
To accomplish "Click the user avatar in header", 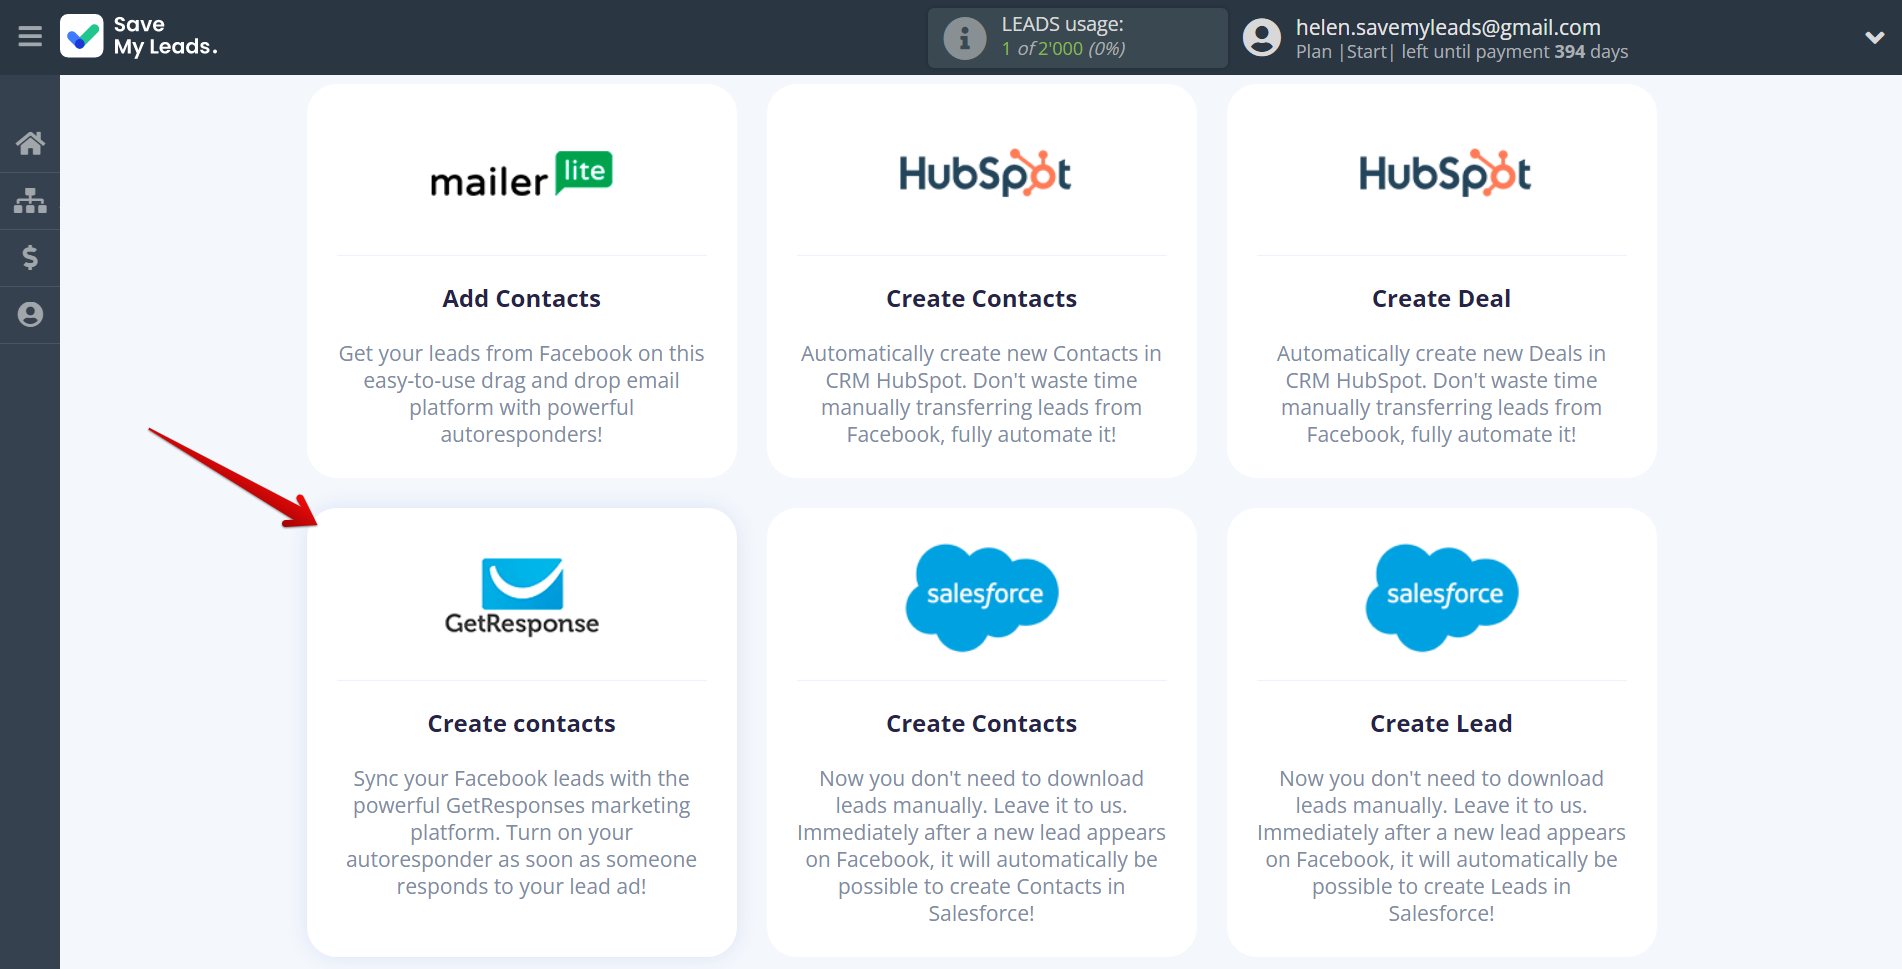I will (x=1262, y=38).
